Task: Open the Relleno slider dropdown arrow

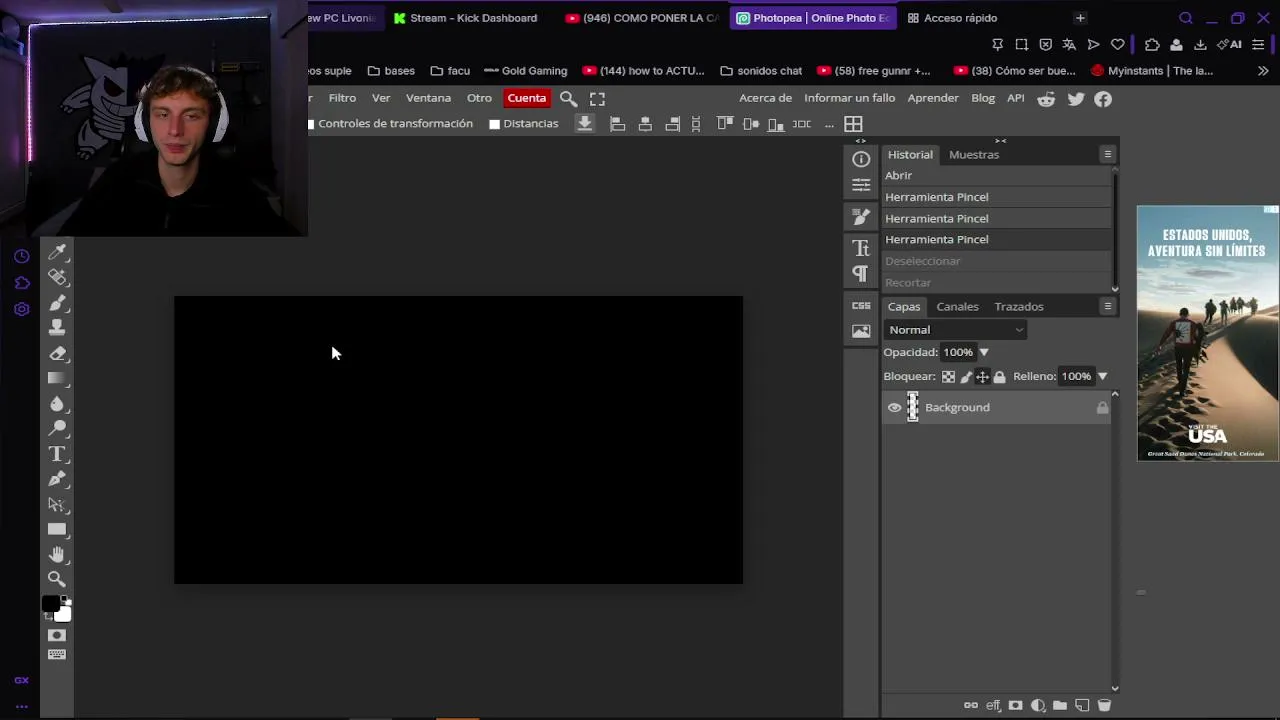Action: pyautogui.click(x=1102, y=376)
